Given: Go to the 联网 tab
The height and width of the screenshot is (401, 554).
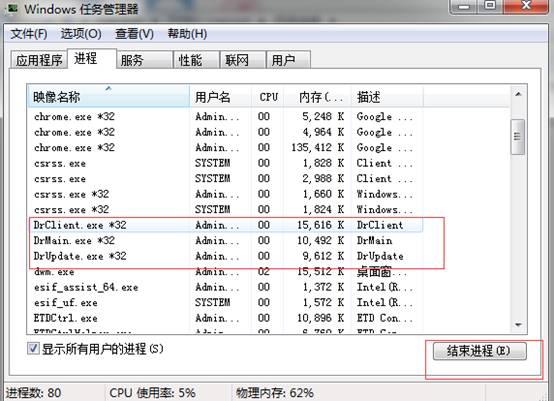Looking at the screenshot, I should (x=243, y=60).
